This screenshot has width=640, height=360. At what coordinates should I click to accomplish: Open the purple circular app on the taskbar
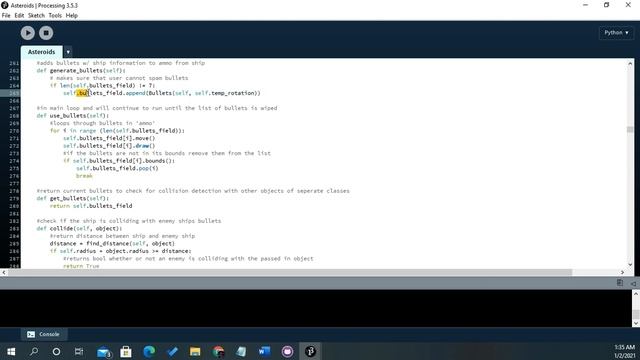pyautogui.click(x=287, y=351)
